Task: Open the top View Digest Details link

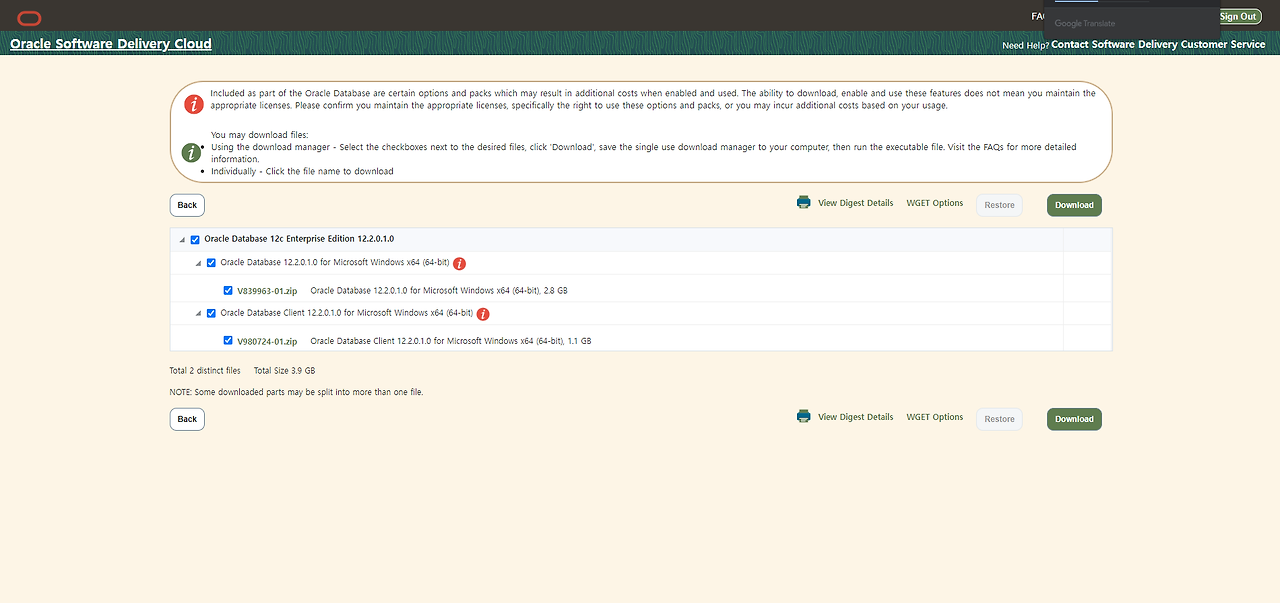Action: pyautogui.click(x=855, y=203)
